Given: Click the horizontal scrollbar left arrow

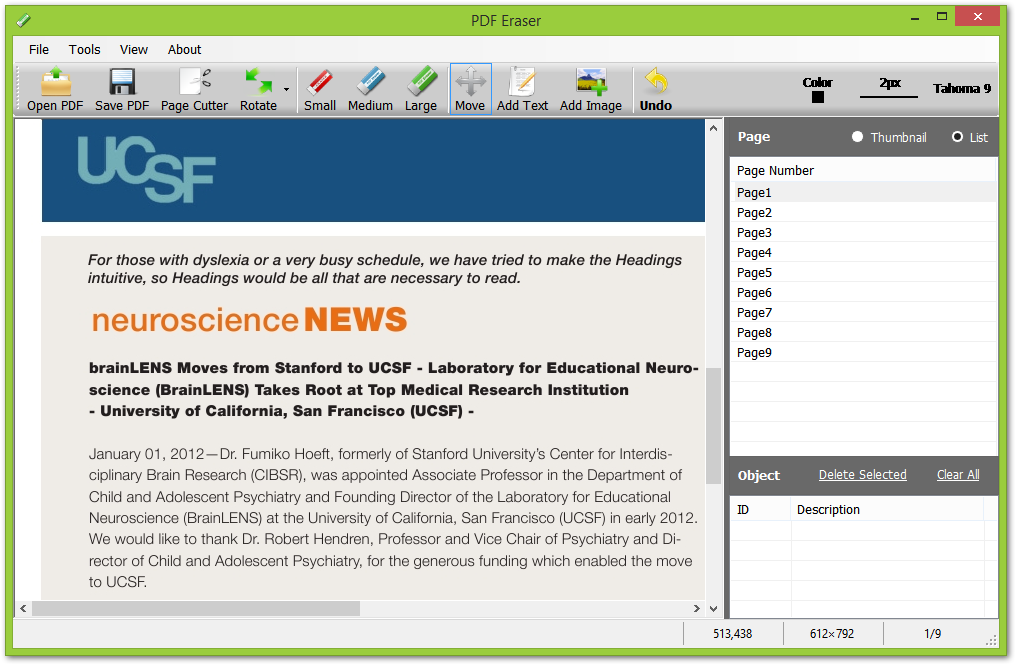Looking at the screenshot, I should [23, 609].
